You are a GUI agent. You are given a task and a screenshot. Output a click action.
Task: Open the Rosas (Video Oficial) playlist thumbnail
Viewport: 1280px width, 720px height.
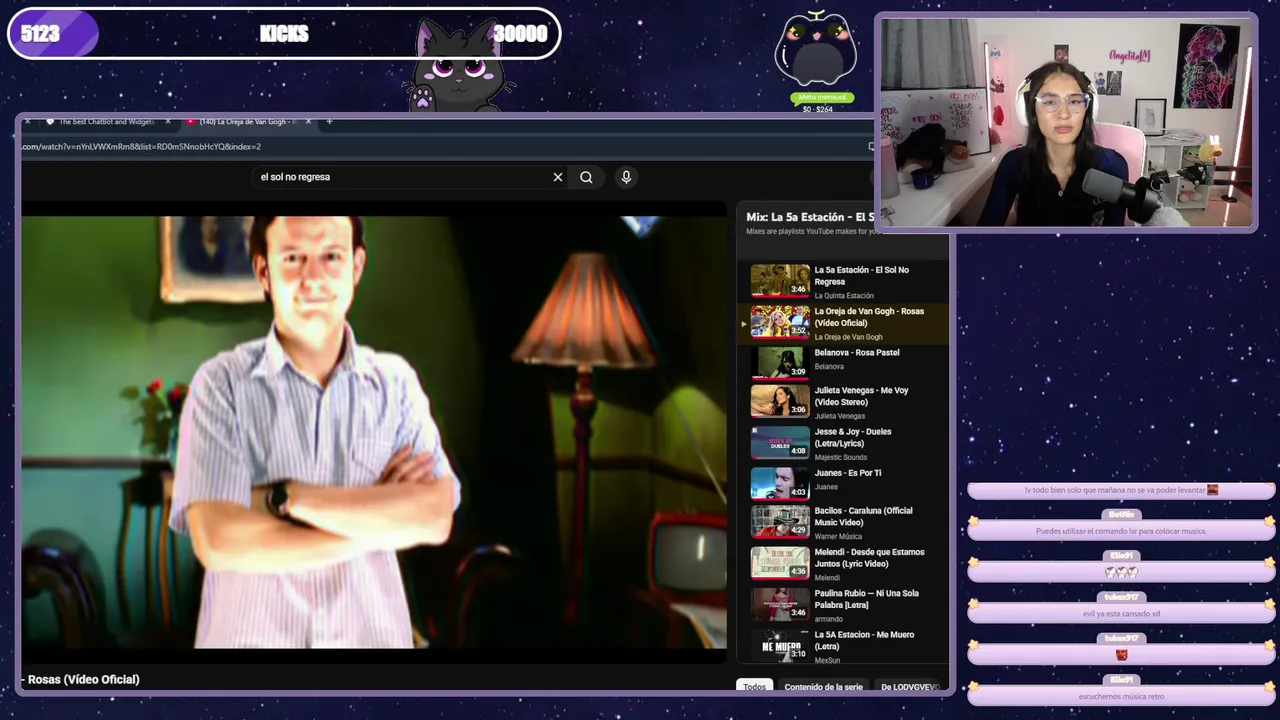pos(780,321)
